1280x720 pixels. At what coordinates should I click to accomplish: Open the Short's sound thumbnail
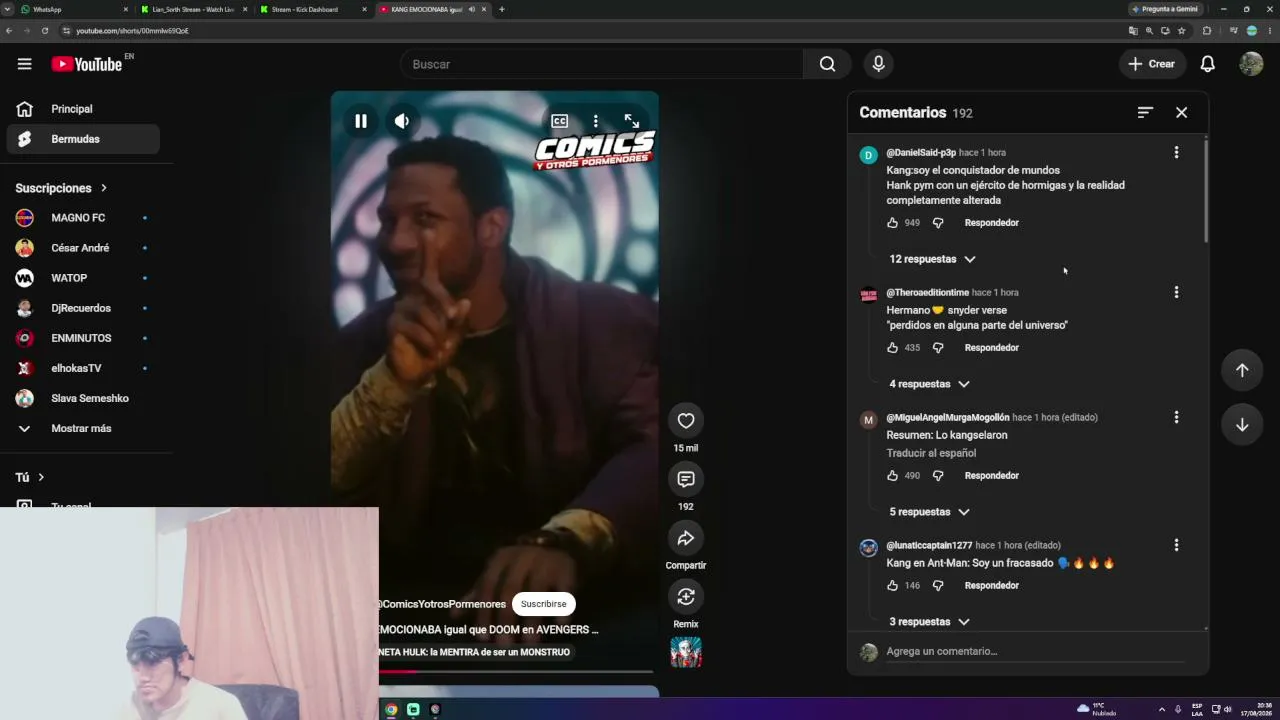(685, 652)
